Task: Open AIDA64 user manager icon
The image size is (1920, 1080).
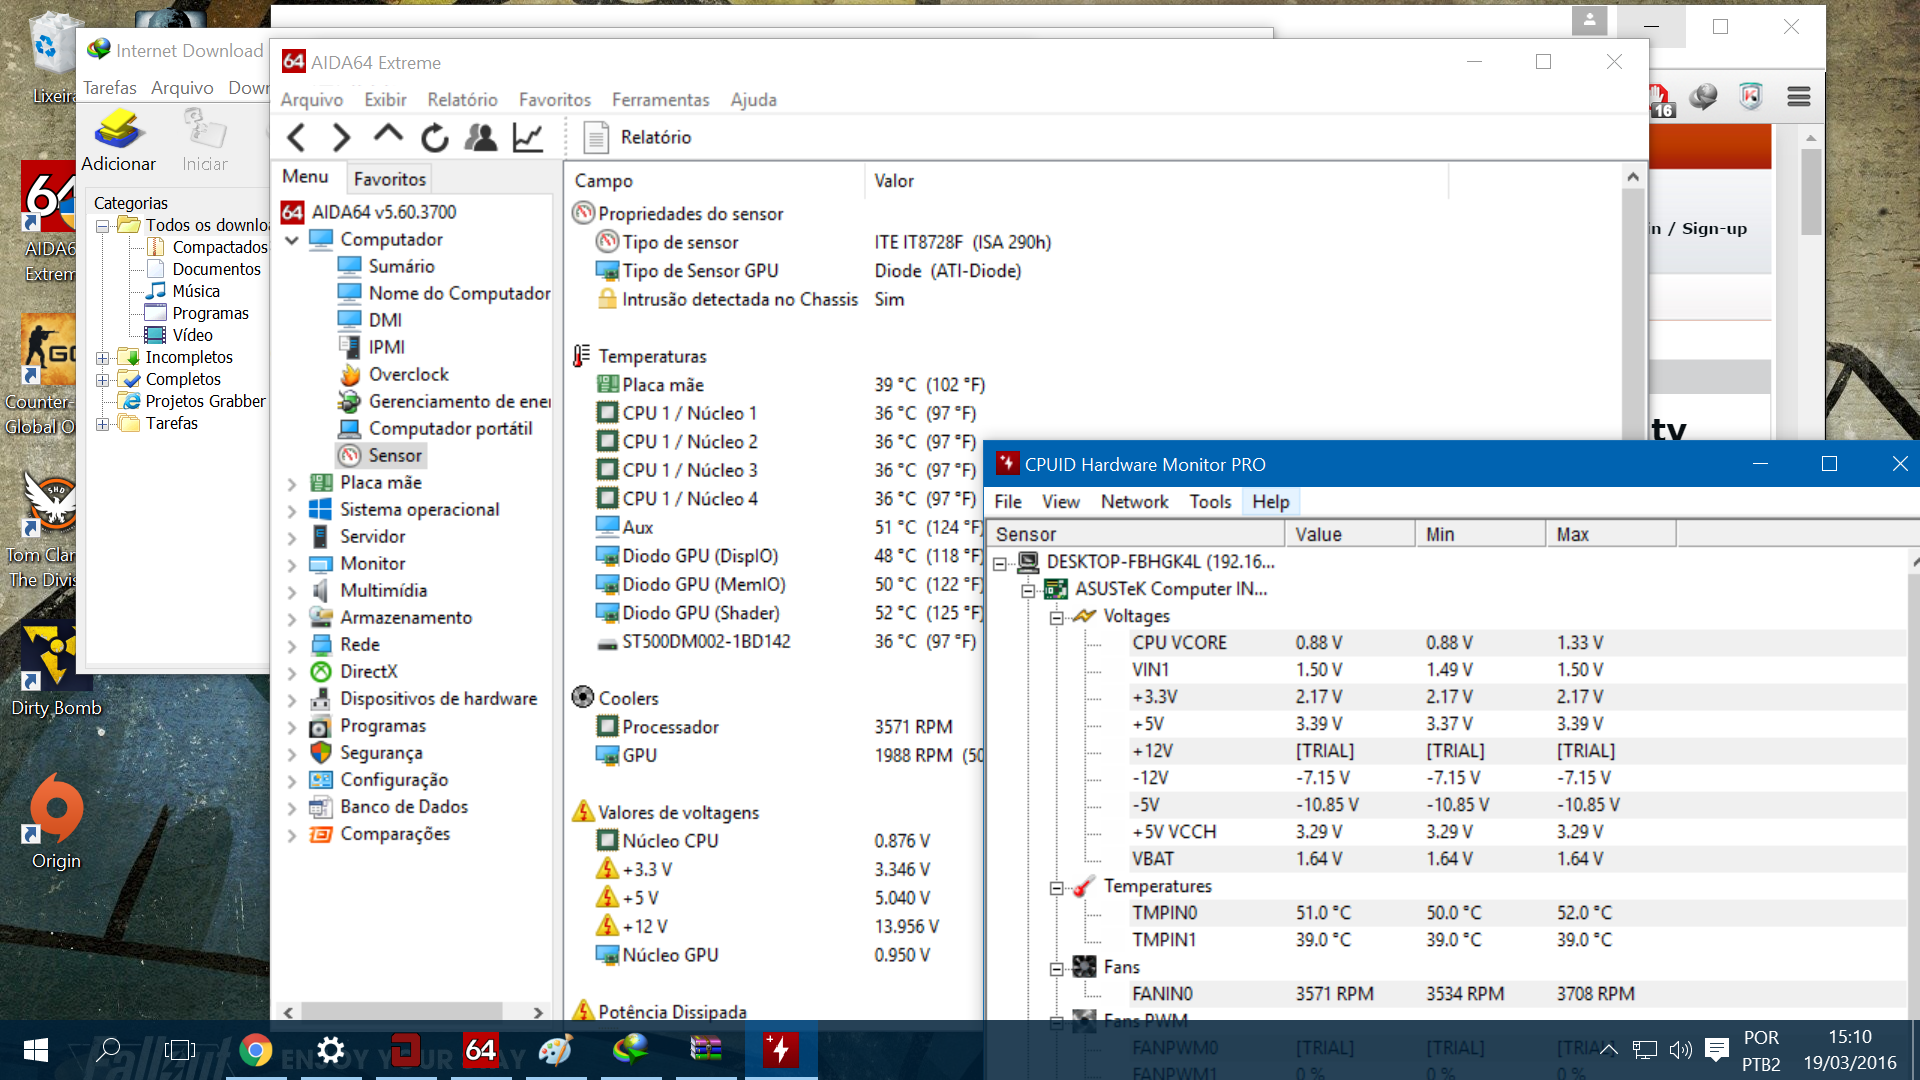Action: 481,137
